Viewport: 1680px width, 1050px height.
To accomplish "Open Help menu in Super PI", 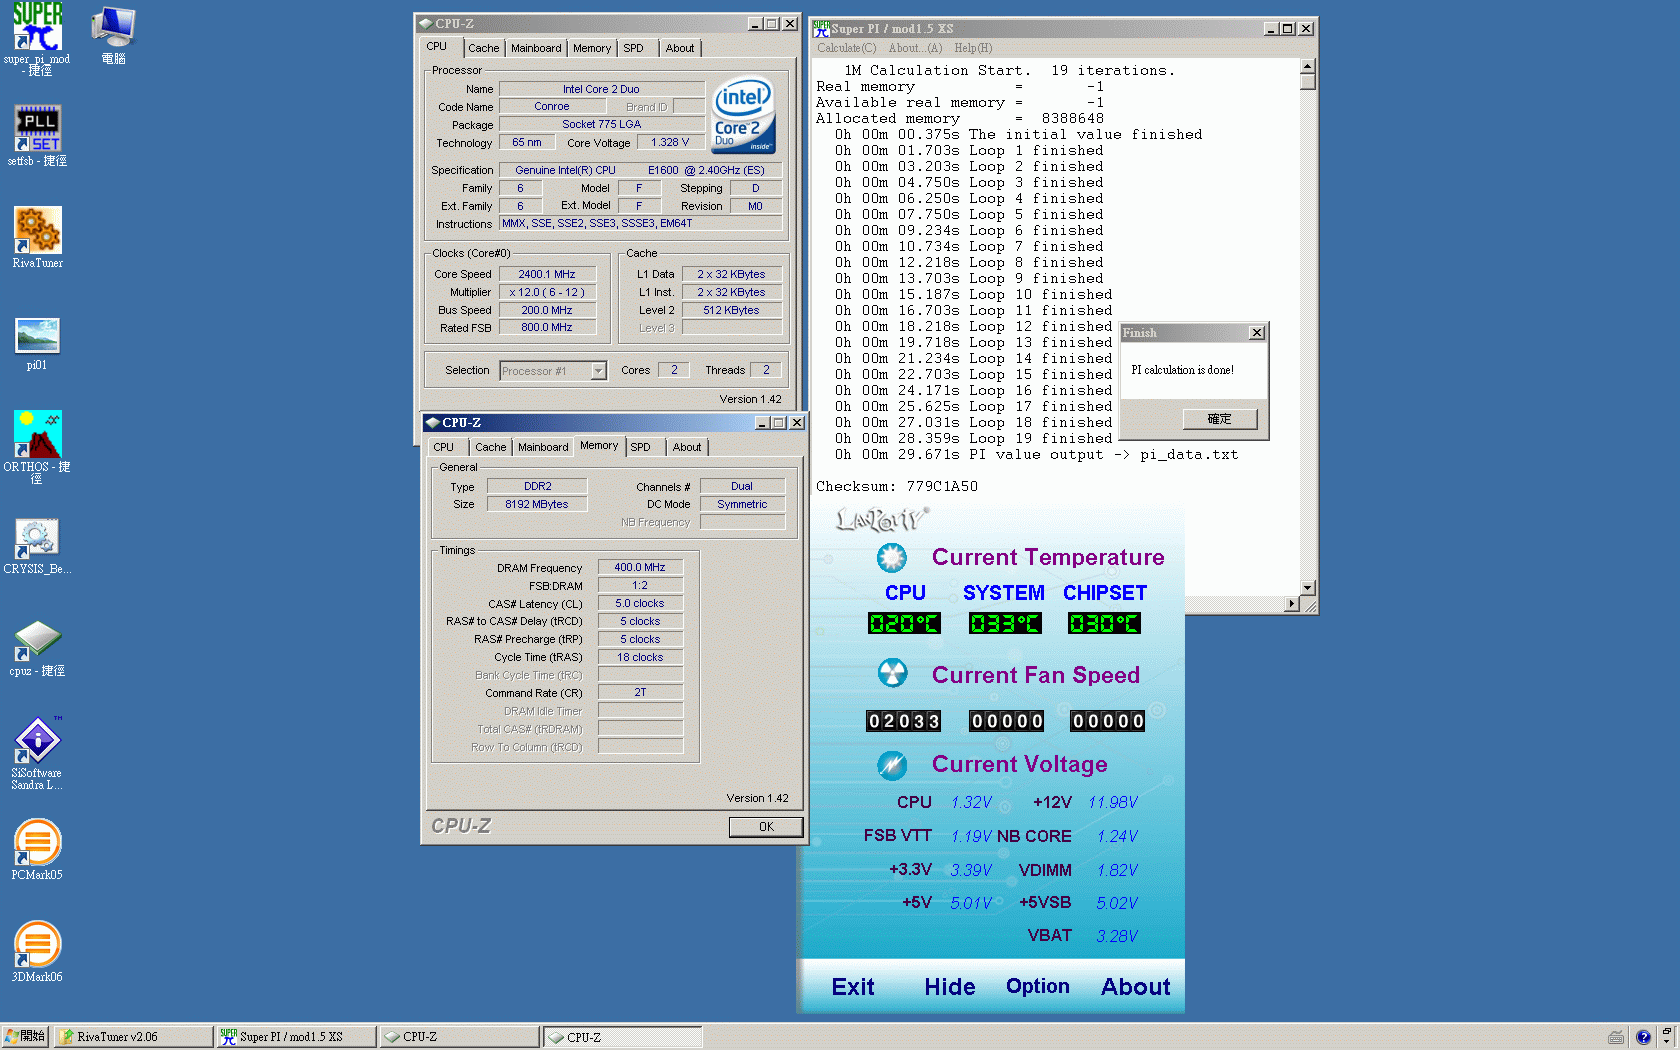I will tap(973, 48).
